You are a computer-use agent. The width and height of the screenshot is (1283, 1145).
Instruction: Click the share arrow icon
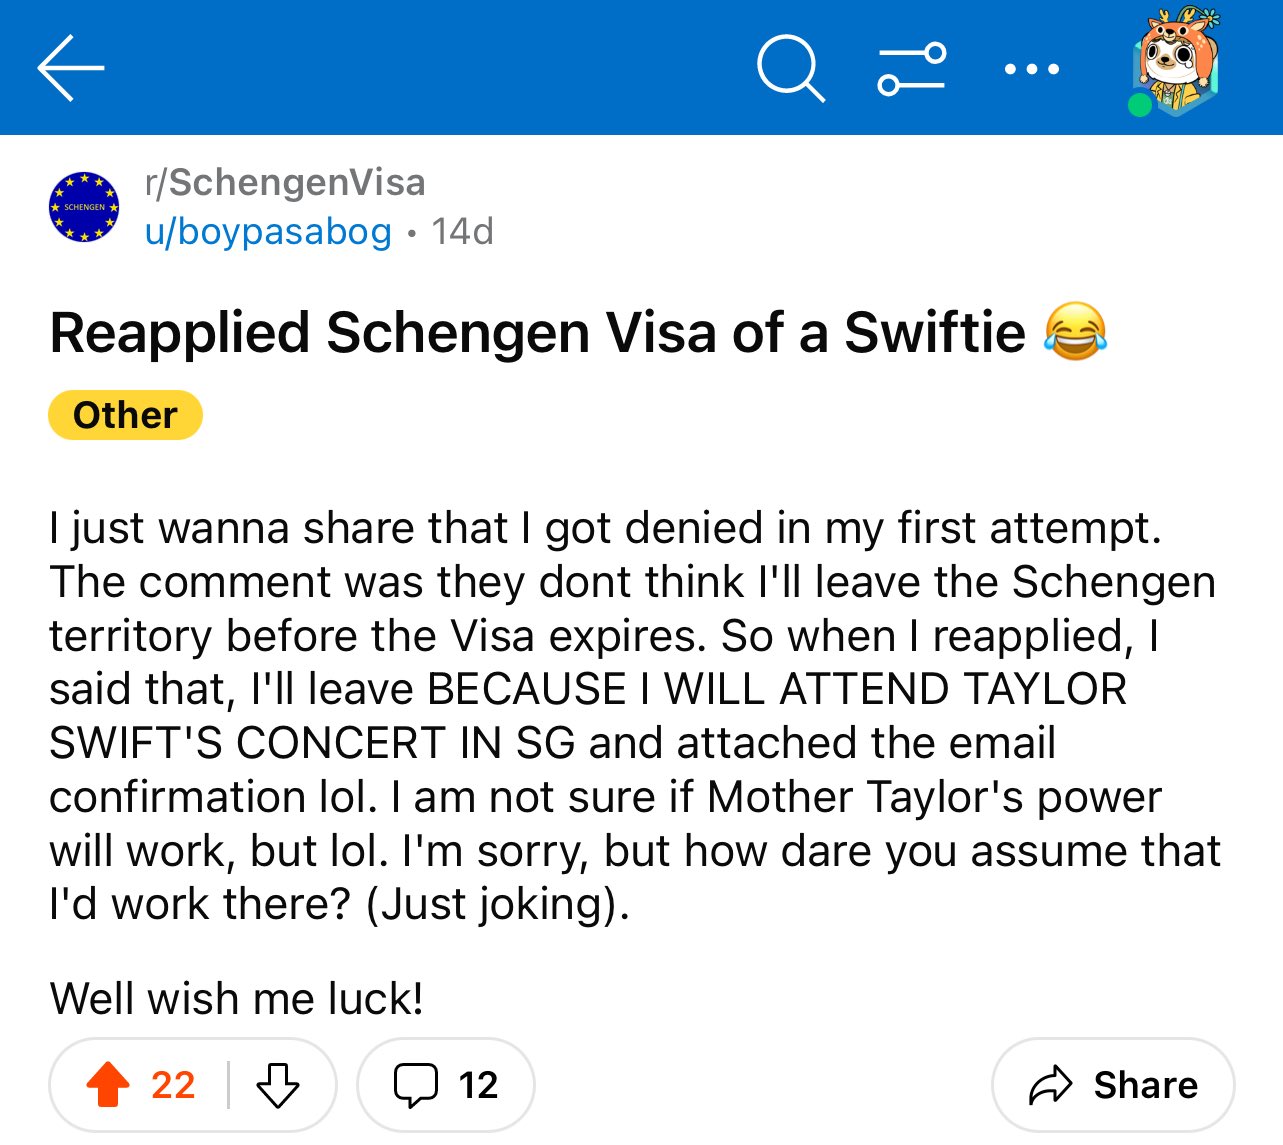(x=1050, y=1085)
